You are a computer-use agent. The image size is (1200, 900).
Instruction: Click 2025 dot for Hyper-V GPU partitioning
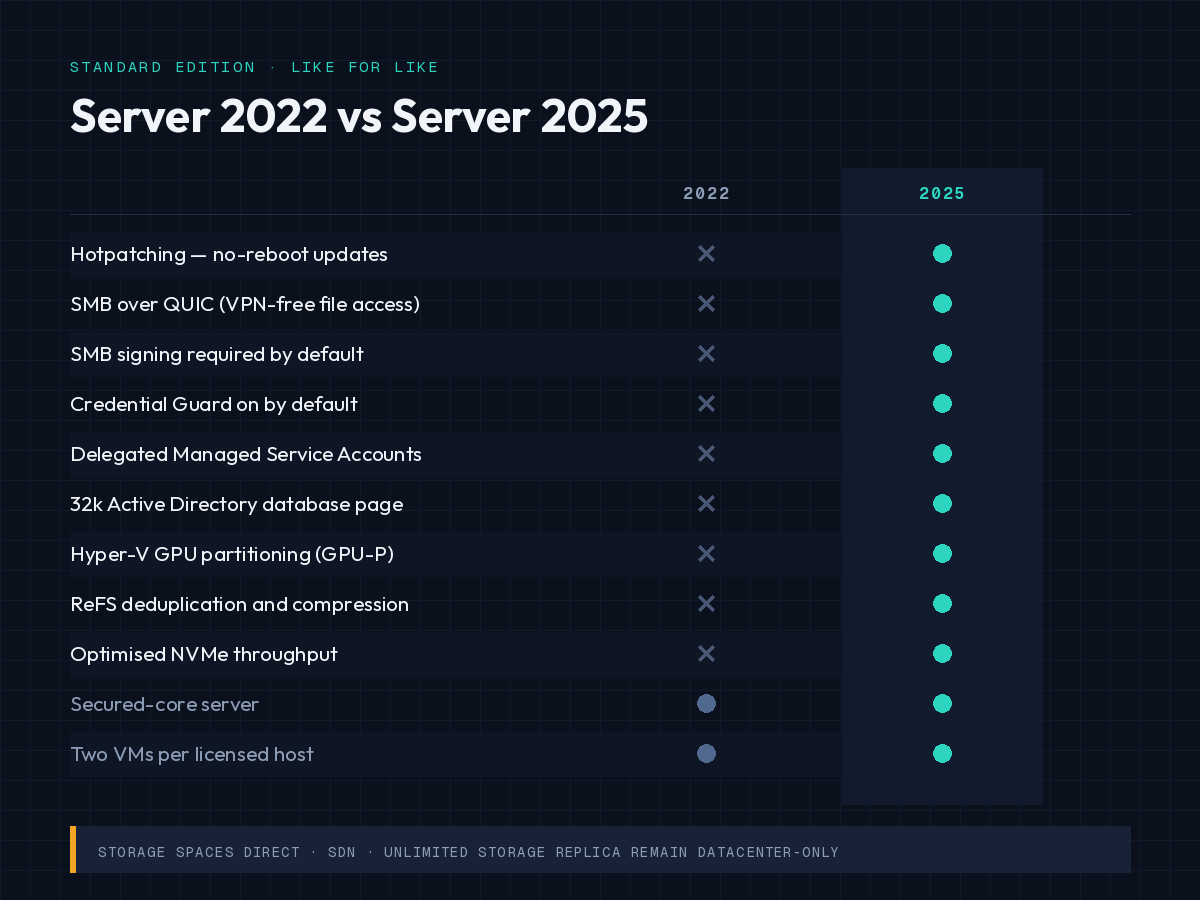(x=942, y=554)
